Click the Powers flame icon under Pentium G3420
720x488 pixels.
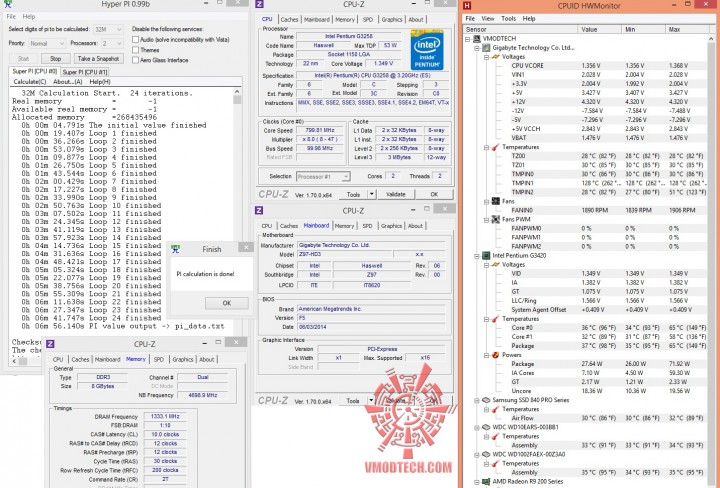(x=495, y=355)
